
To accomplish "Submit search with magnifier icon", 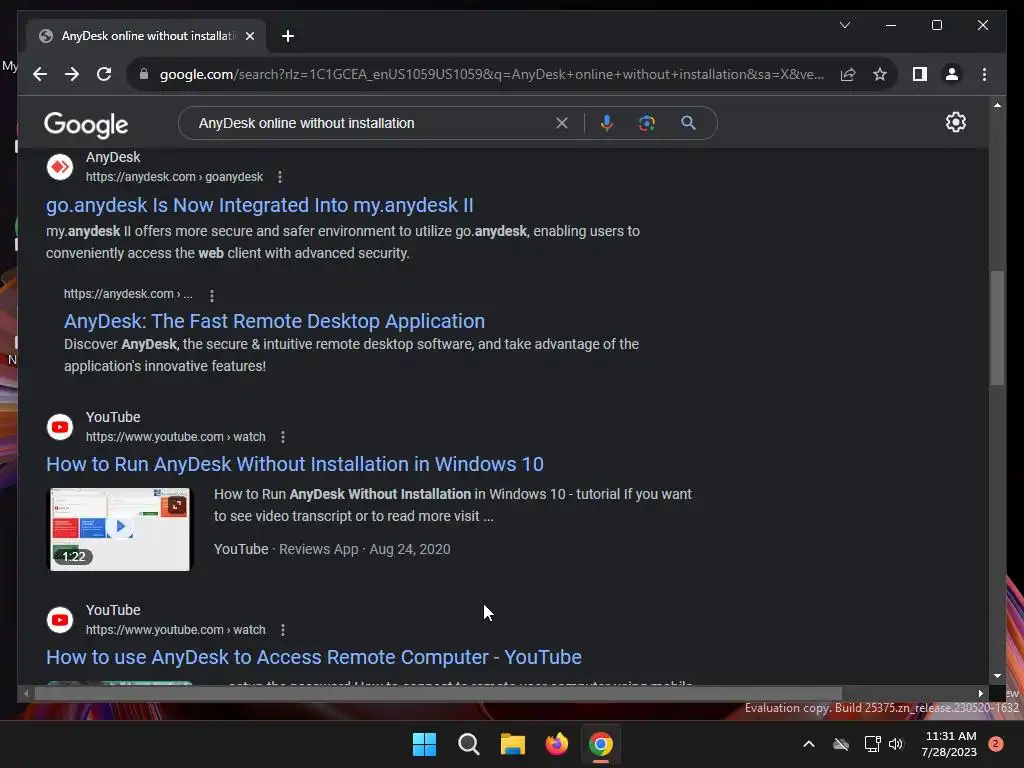I will (688, 123).
